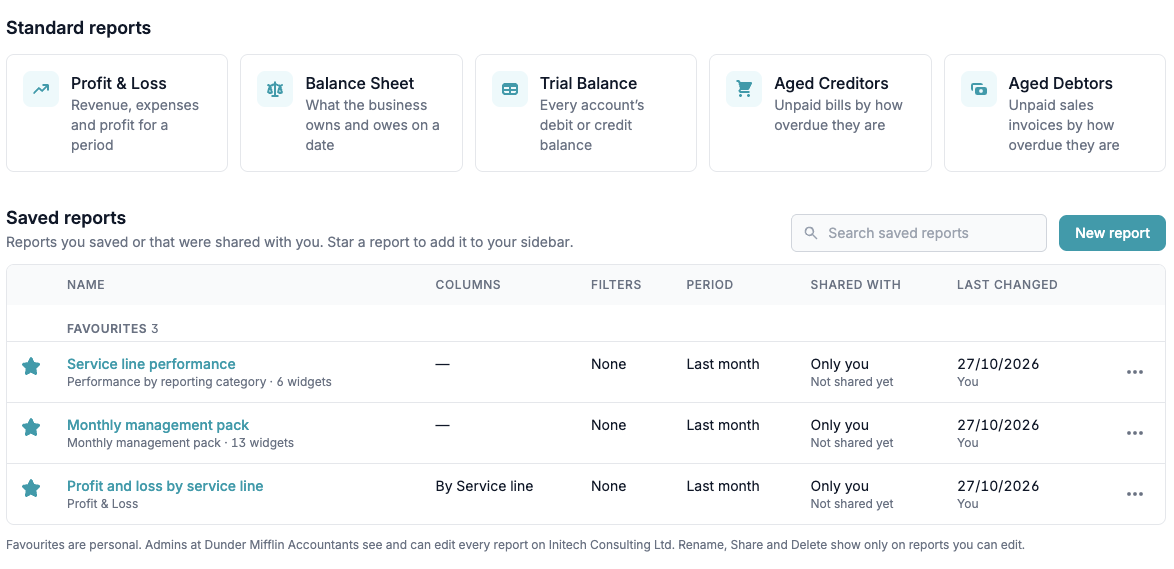Open more options for Monthly management pack
This screenshot has height=569, width=1174.
1134,433
